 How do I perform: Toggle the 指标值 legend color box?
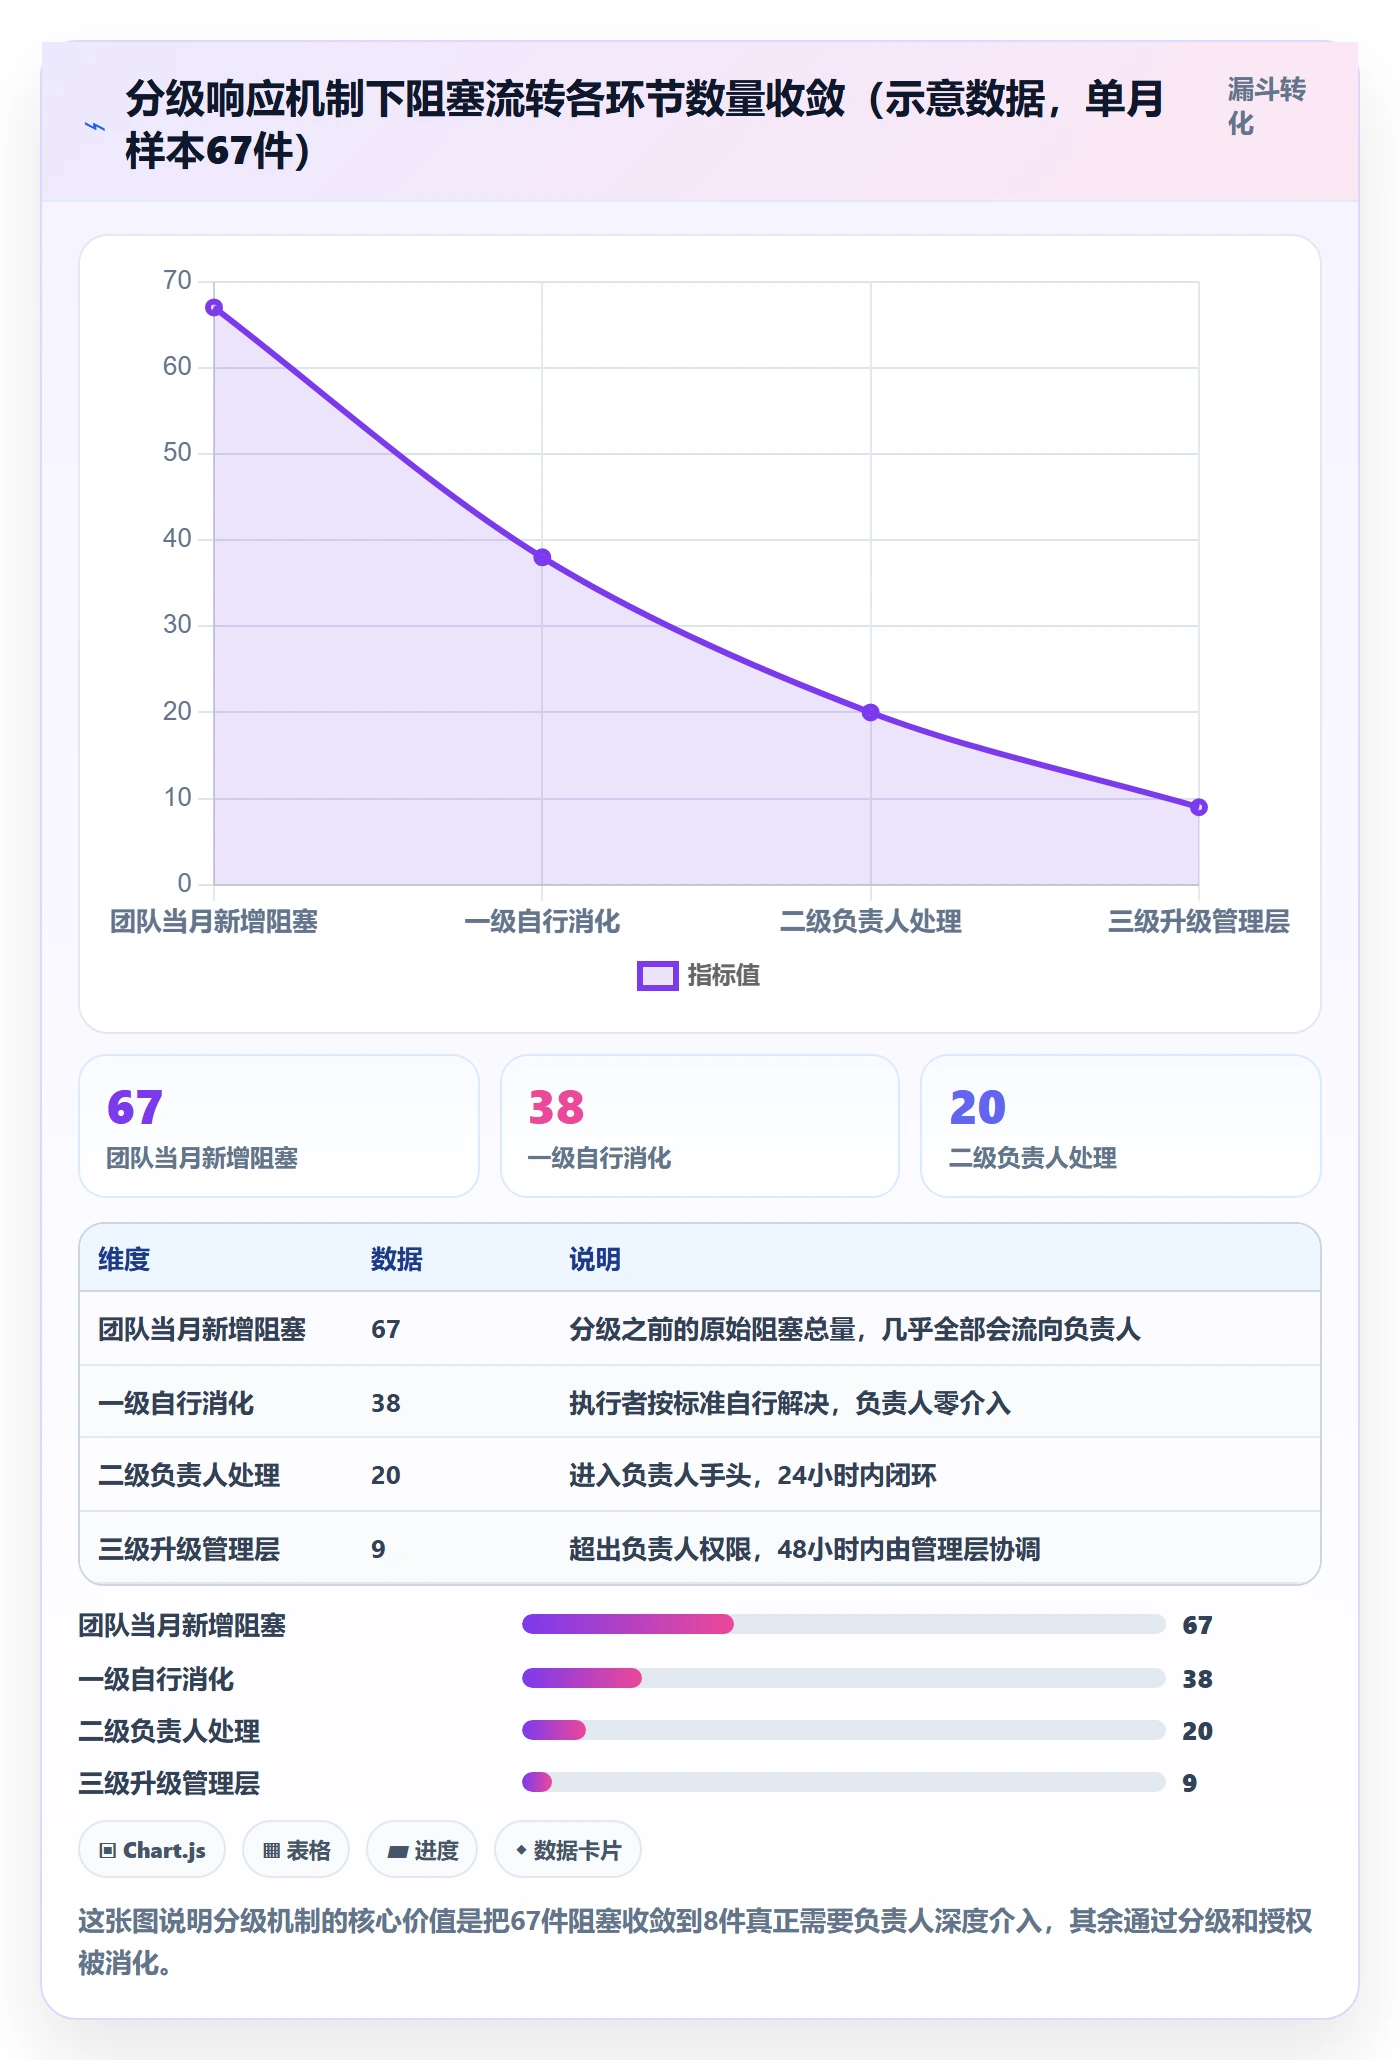[658, 976]
